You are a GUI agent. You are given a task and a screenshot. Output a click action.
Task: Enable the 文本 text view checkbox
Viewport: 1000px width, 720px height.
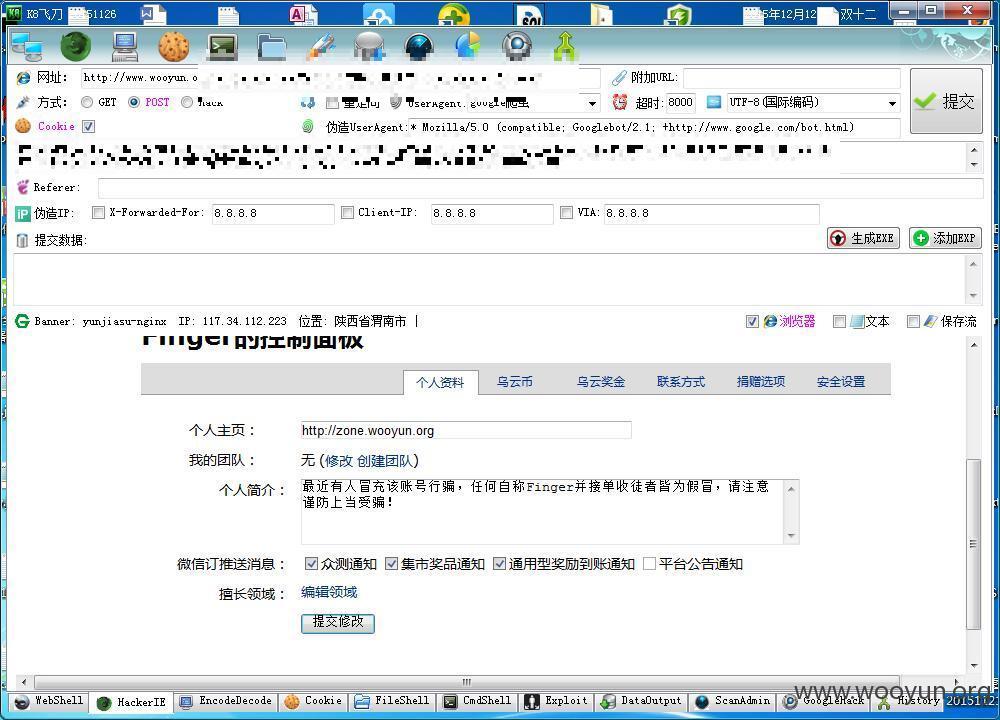tap(839, 321)
